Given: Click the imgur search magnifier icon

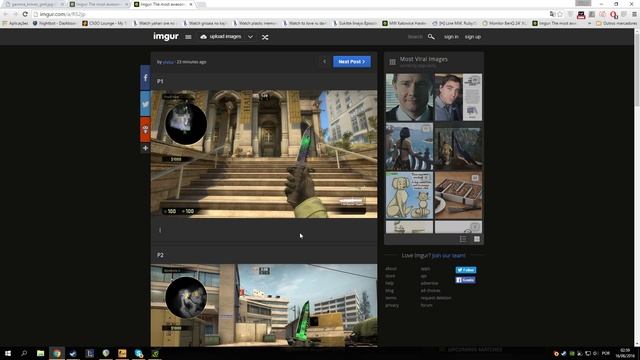Looking at the screenshot, I should 431,37.
